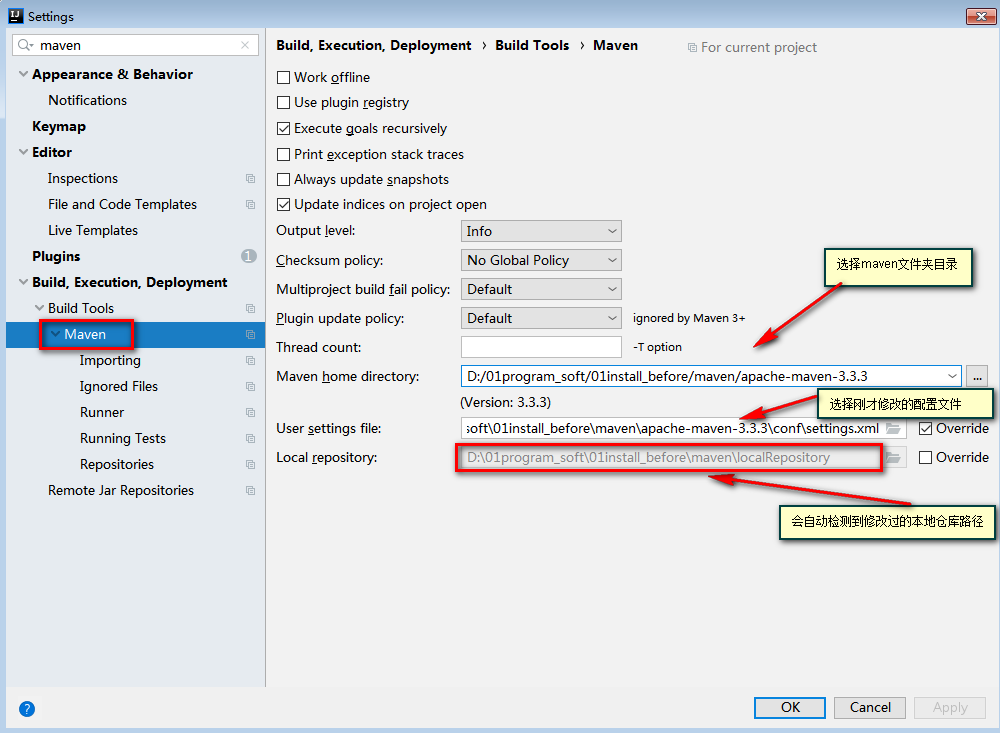
Task: Enable Print exception stack traces
Action: 284,154
